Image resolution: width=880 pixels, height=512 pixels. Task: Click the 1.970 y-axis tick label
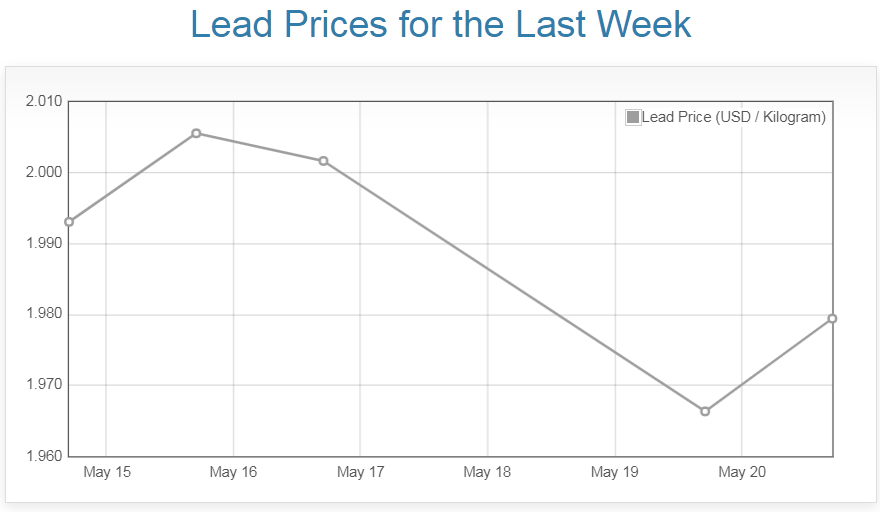(43, 385)
